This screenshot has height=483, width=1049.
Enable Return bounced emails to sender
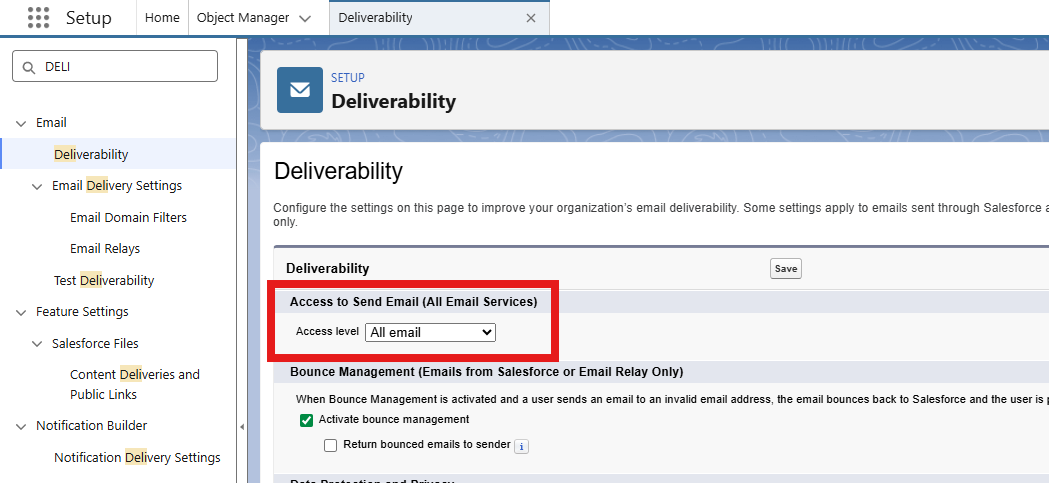pos(330,446)
